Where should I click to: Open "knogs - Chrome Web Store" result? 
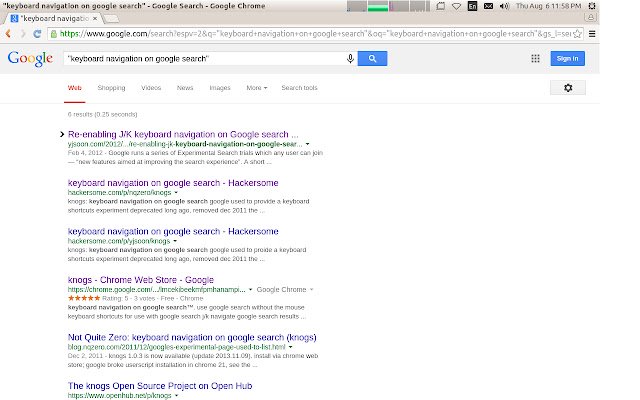(x=141, y=280)
